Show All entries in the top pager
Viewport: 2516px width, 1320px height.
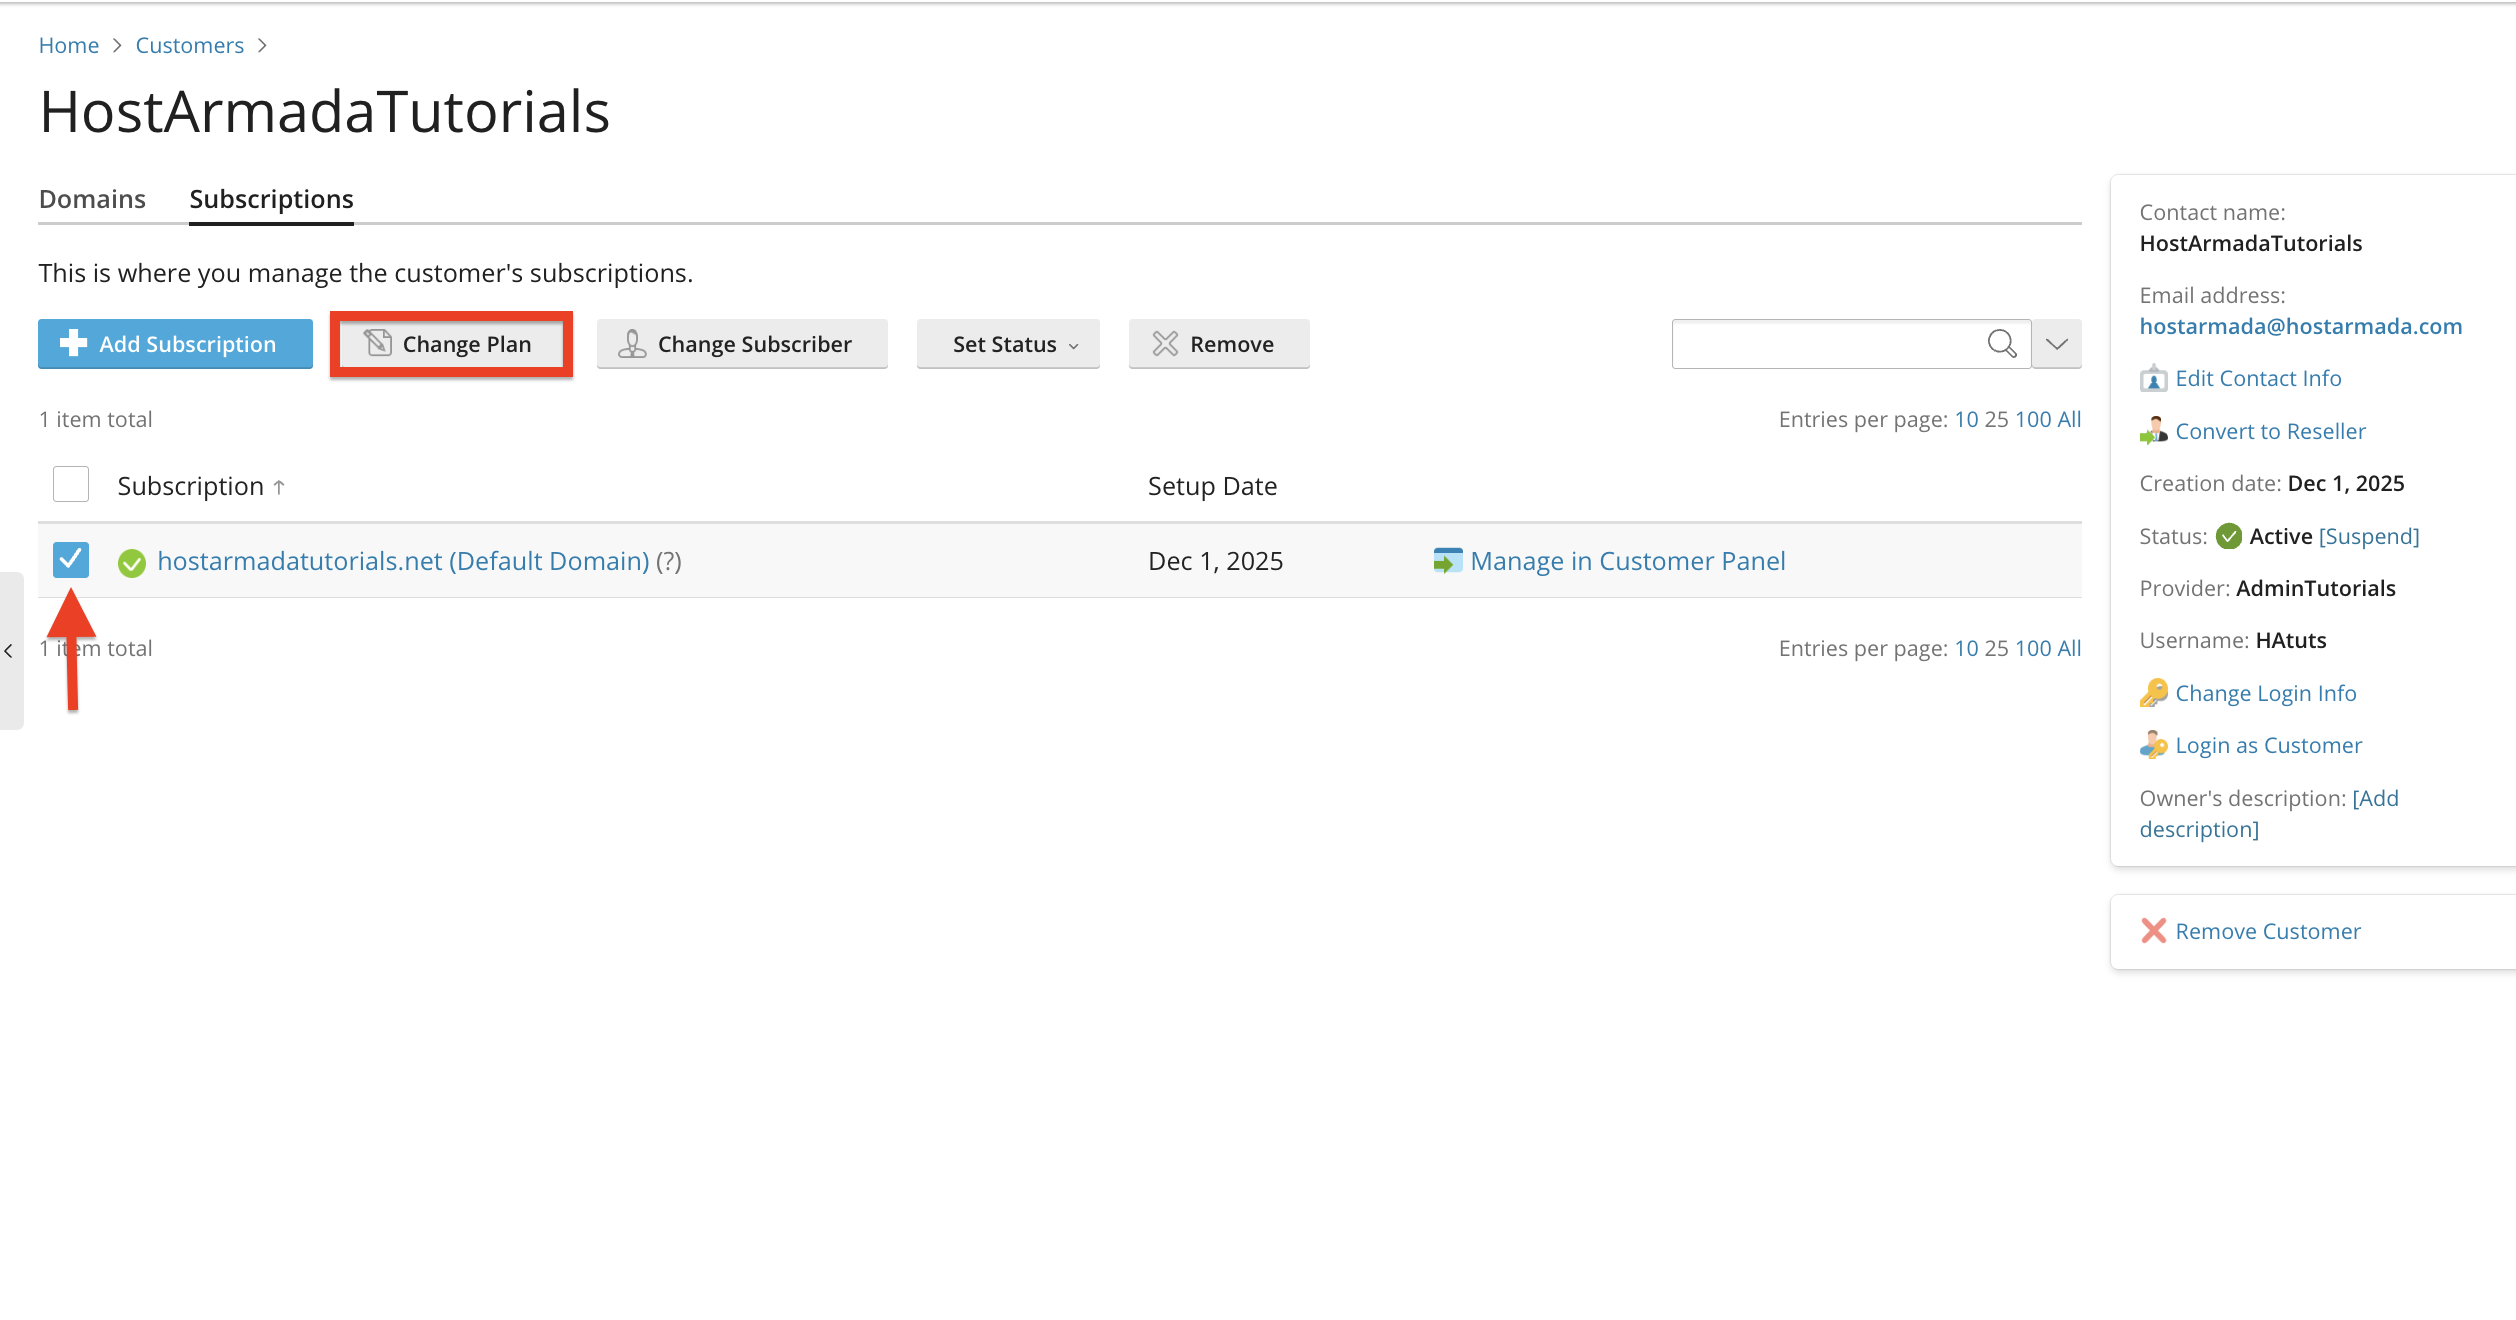(2069, 419)
